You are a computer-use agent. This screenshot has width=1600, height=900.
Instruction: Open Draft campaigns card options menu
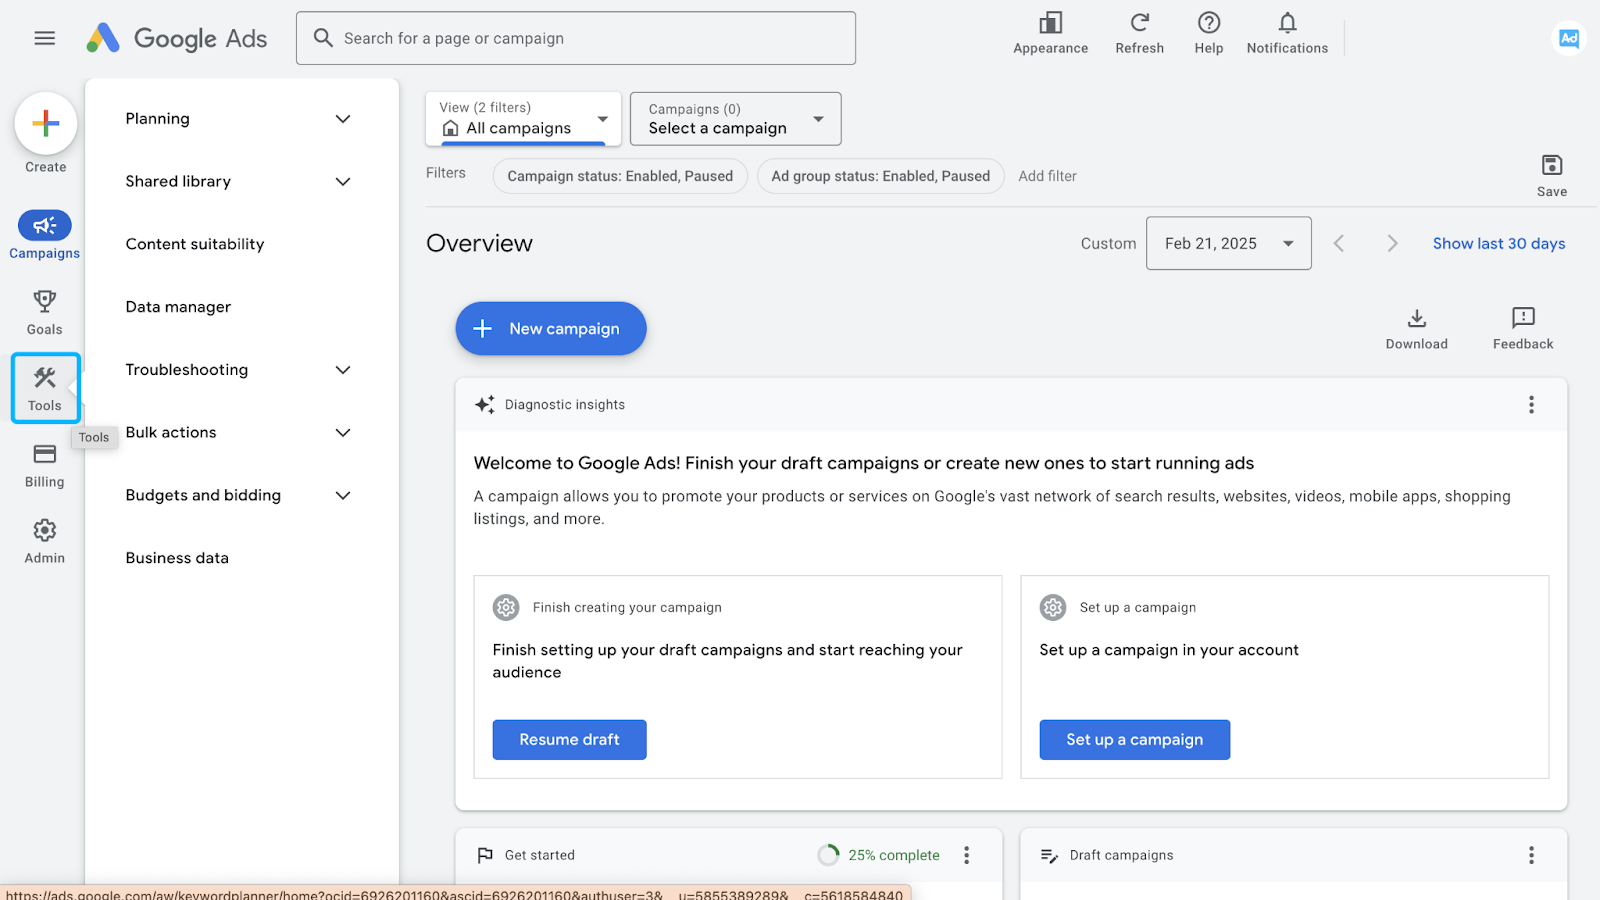point(1530,855)
